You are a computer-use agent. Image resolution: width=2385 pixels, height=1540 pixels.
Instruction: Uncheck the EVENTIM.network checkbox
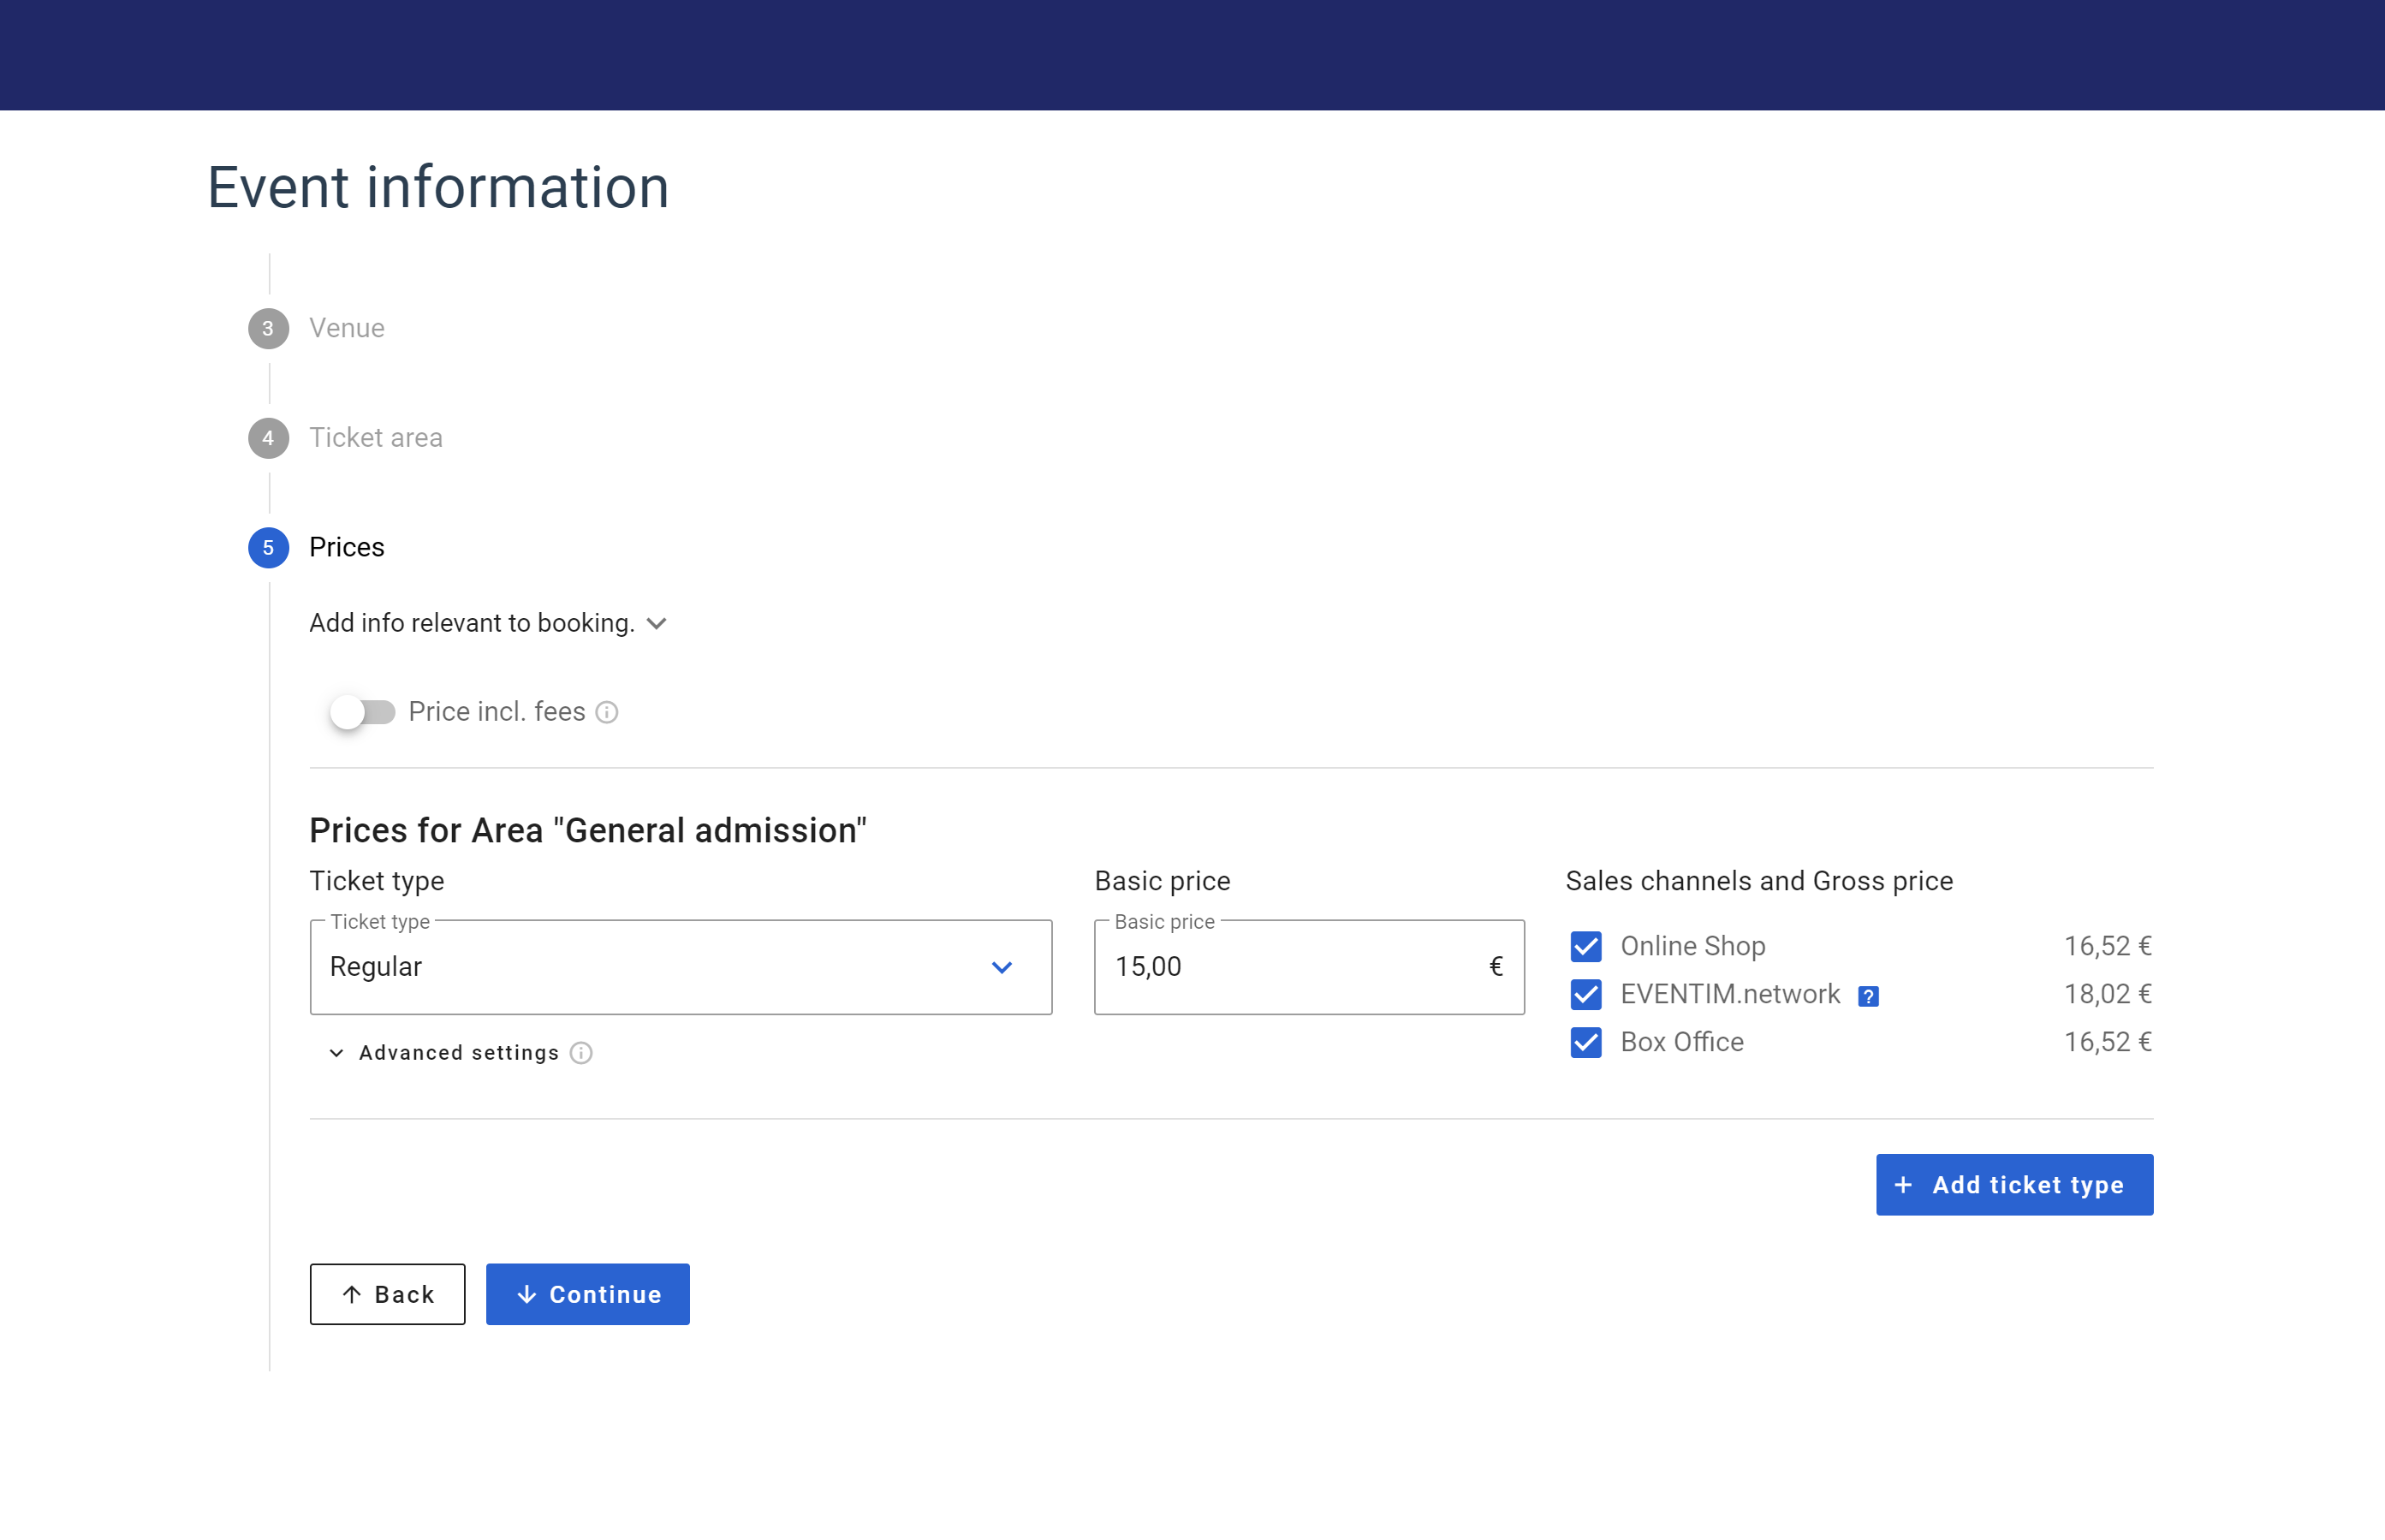1585,994
